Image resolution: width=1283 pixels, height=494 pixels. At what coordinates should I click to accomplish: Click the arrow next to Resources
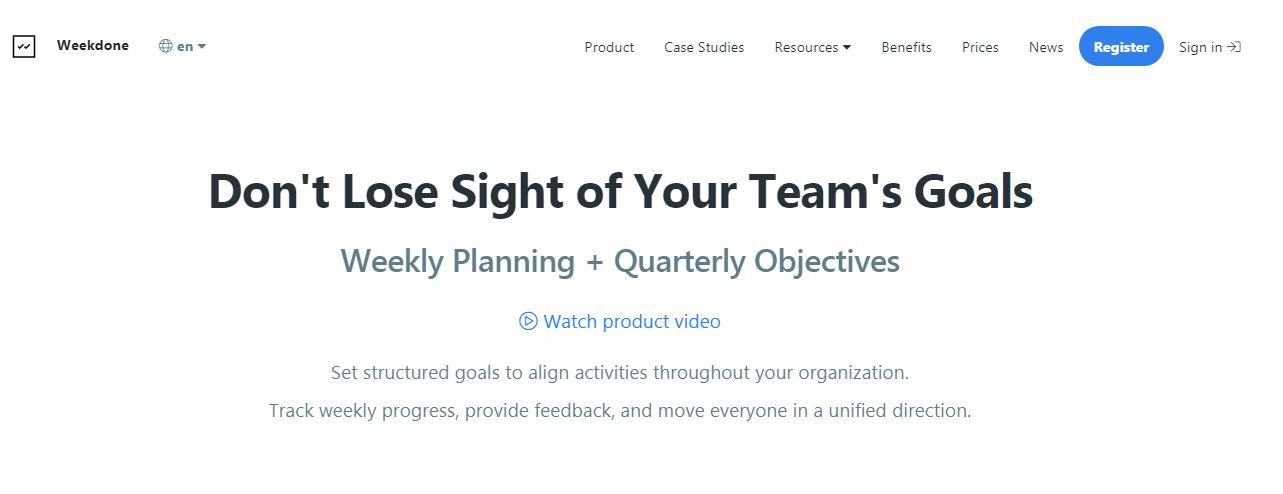(847, 47)
